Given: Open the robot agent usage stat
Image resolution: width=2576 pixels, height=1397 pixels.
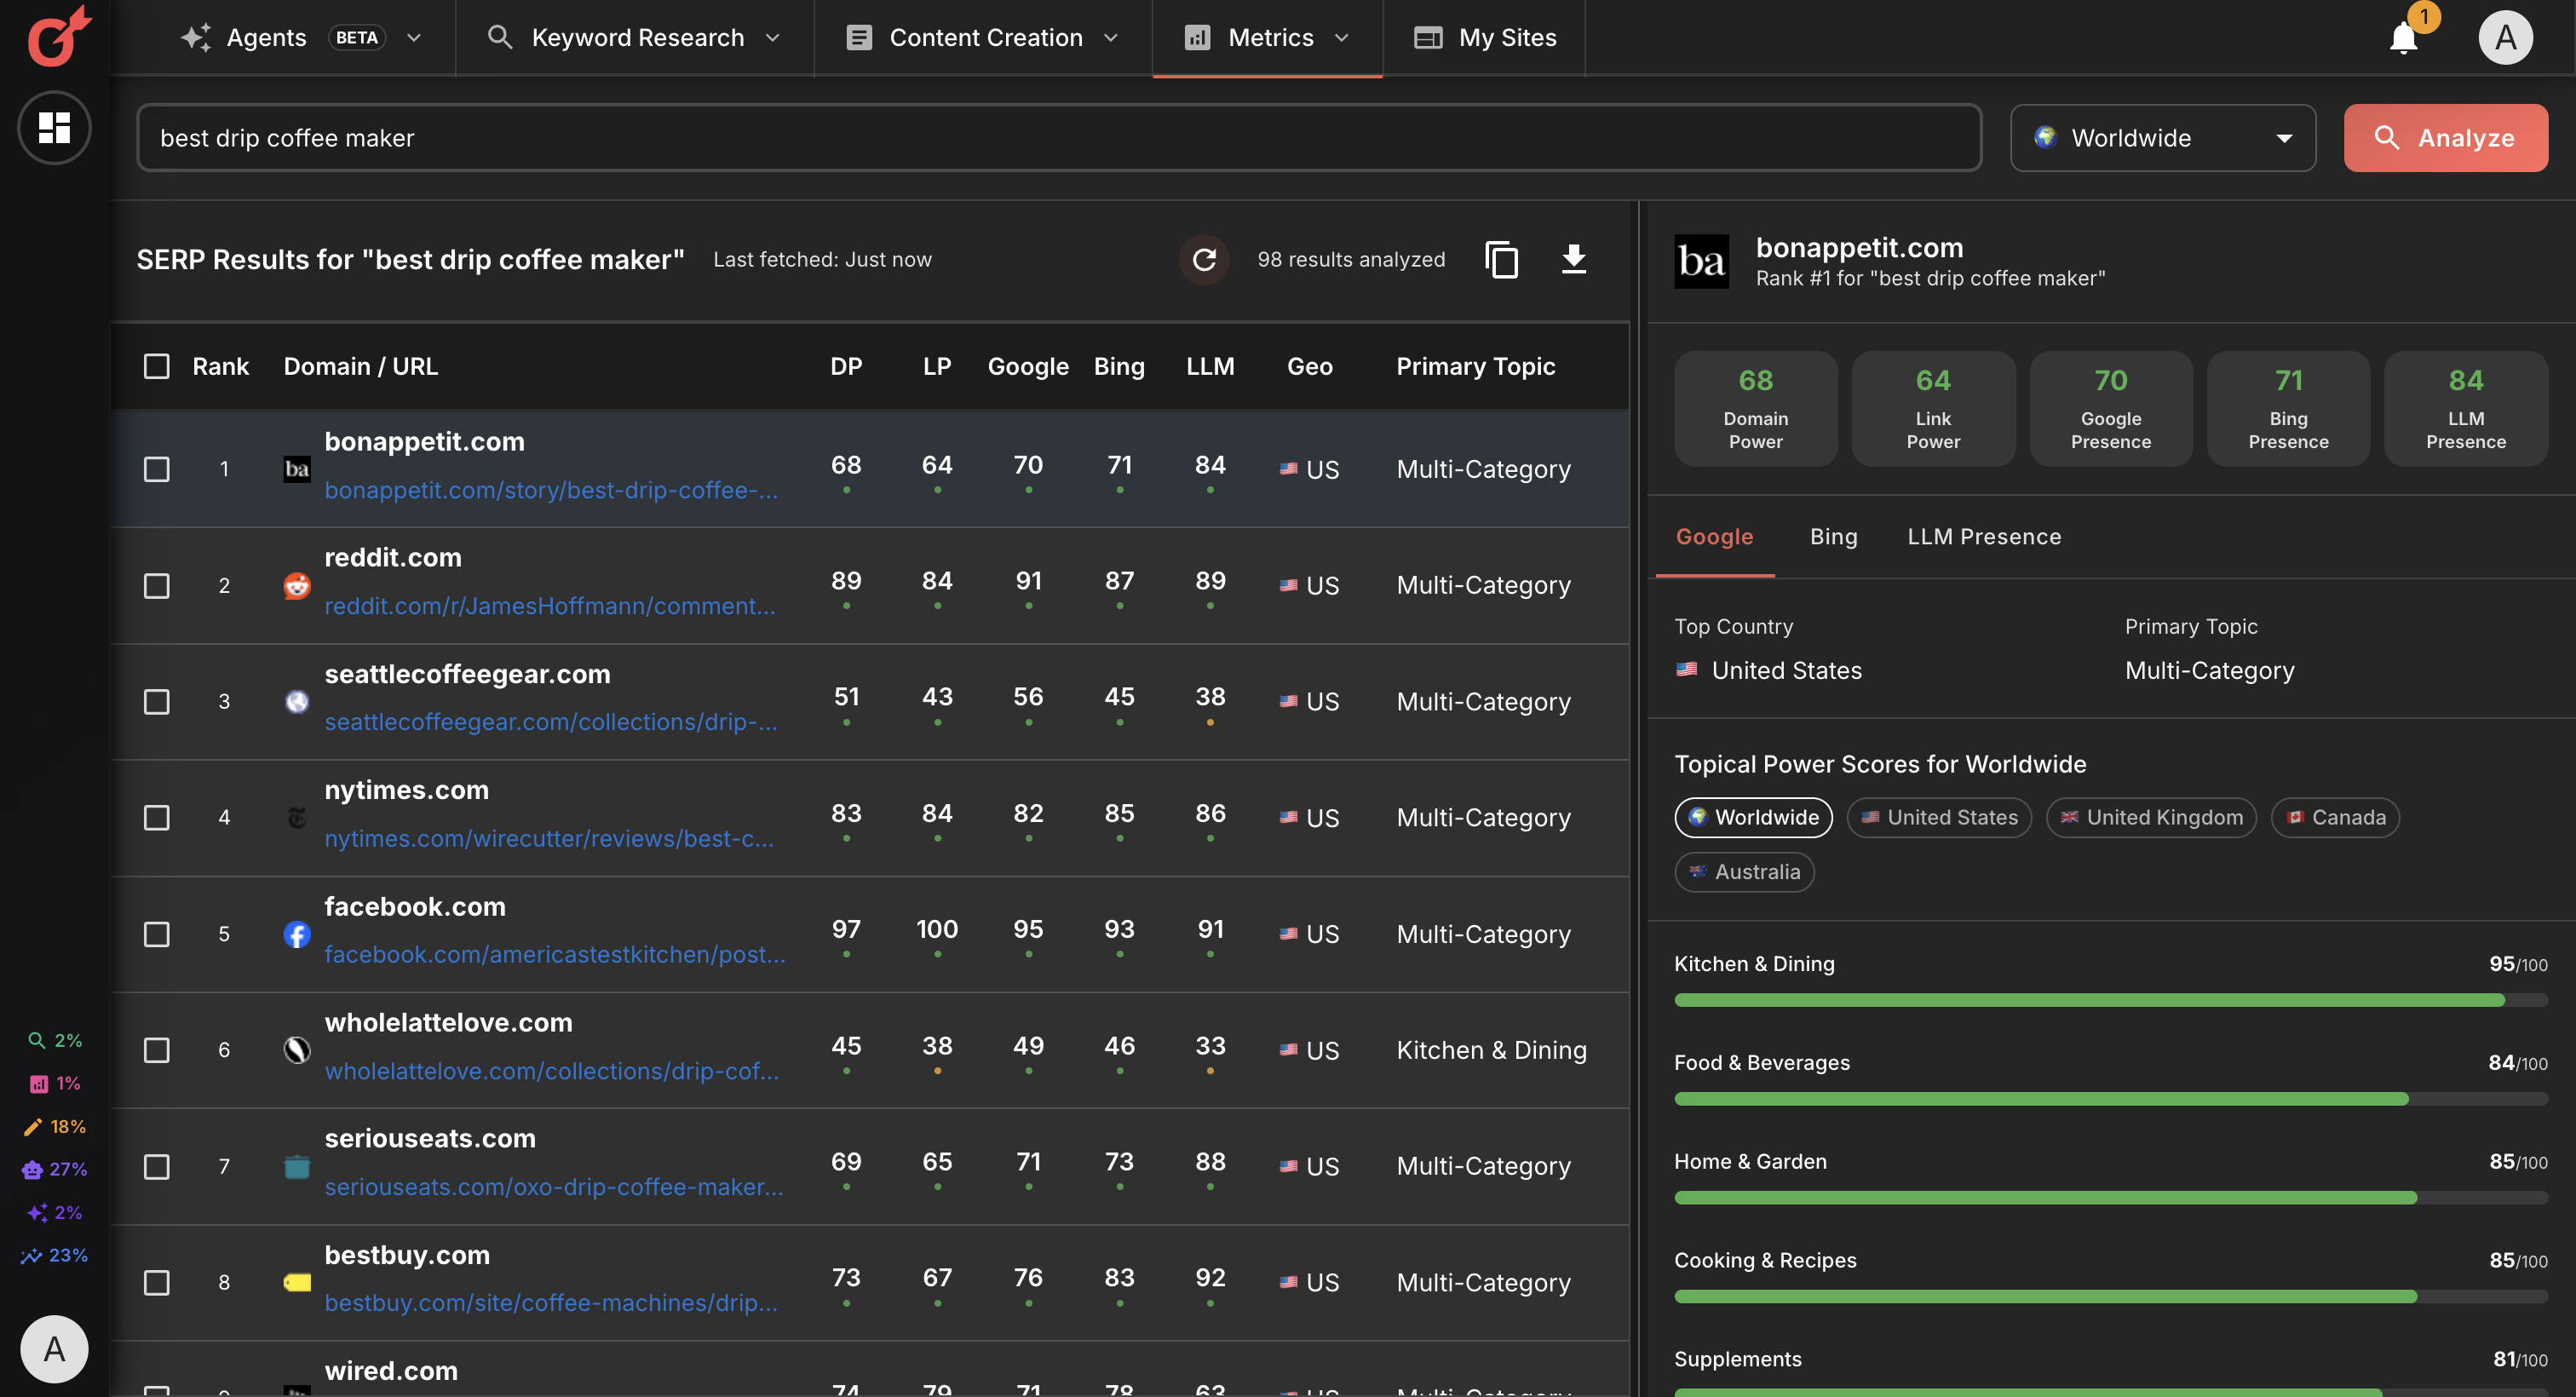Looking at the screenshot, I should 33,1169.
